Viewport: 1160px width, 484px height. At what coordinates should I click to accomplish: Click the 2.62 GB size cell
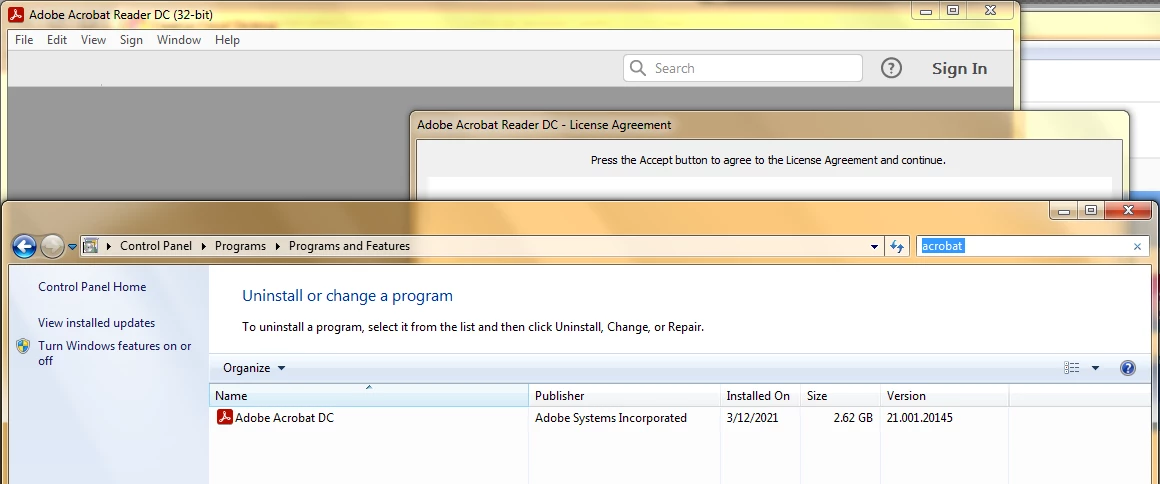(x=853, y=418)
